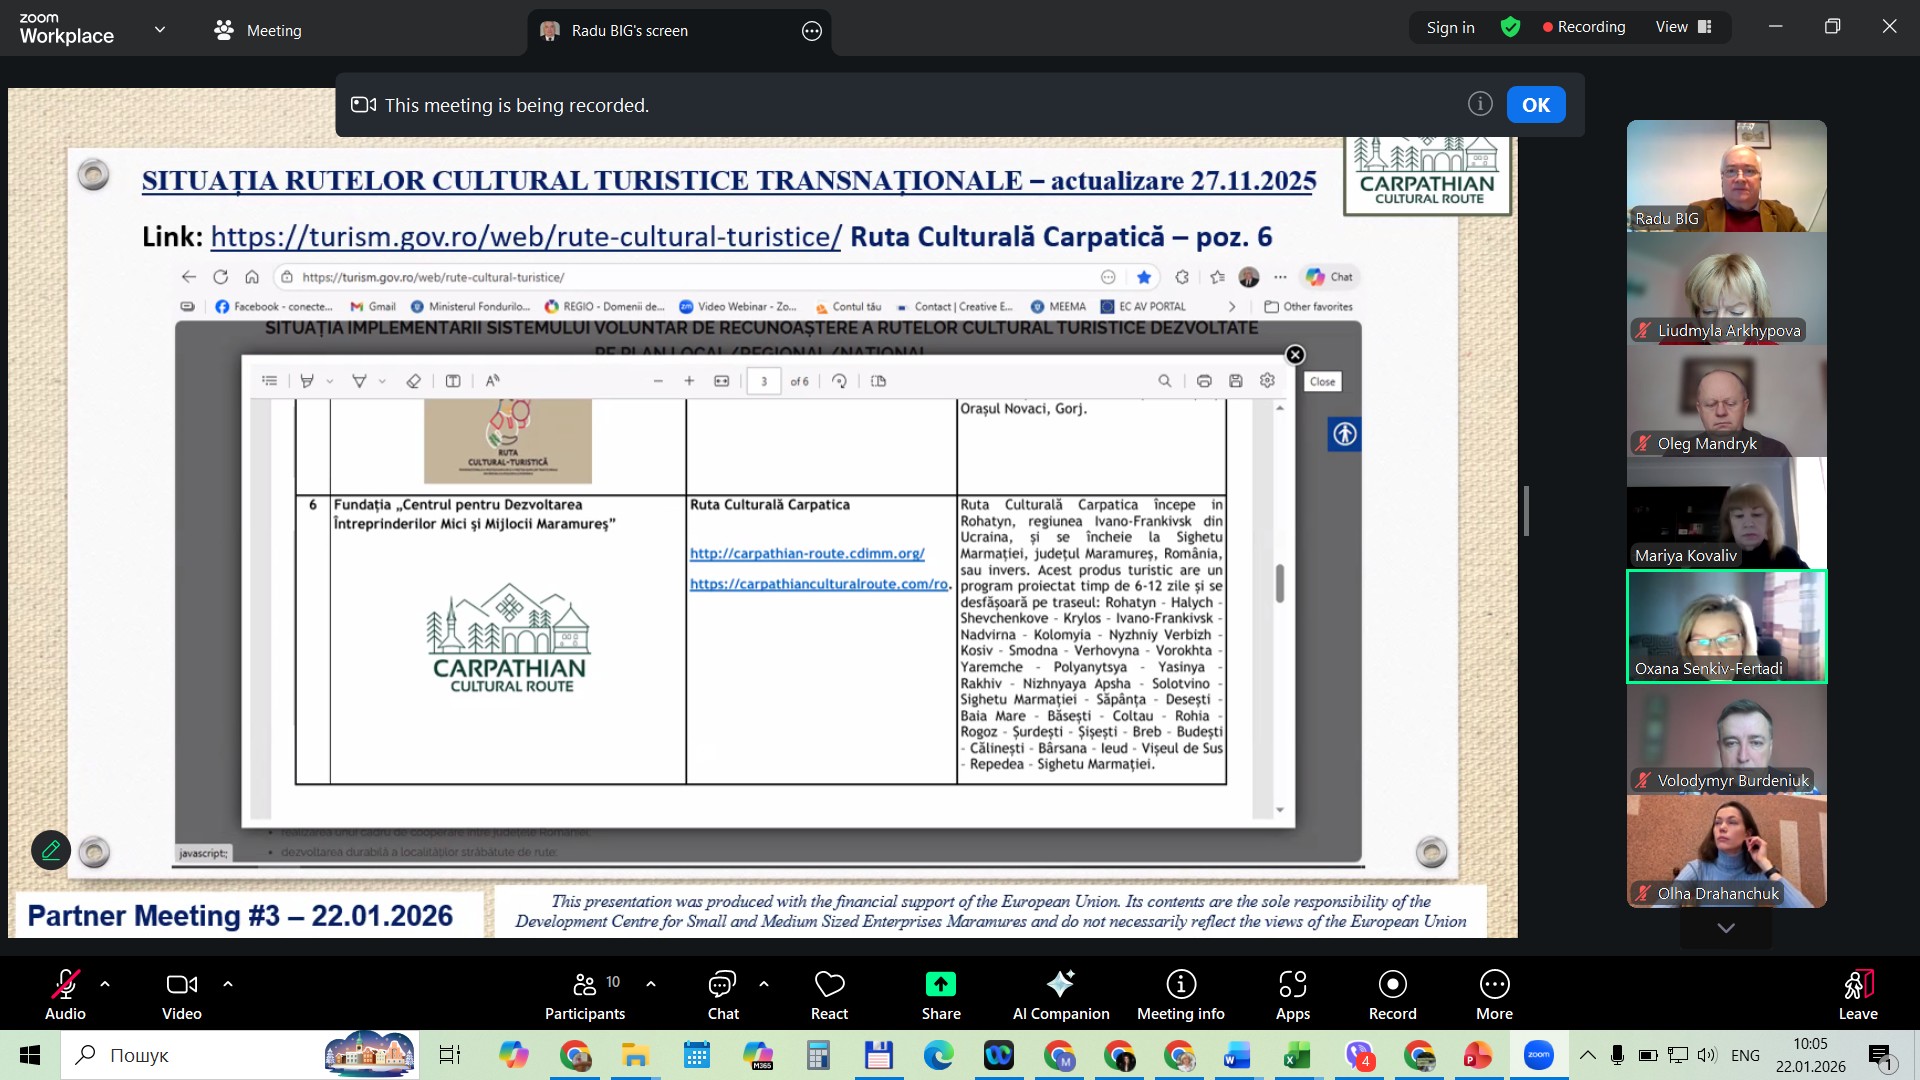Select the Meeting tab
The height and width of the screenshot is (1080, 1920).
258,30
